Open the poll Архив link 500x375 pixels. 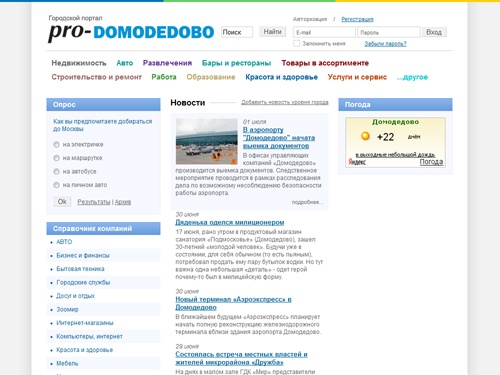click(x=123, y=202)
